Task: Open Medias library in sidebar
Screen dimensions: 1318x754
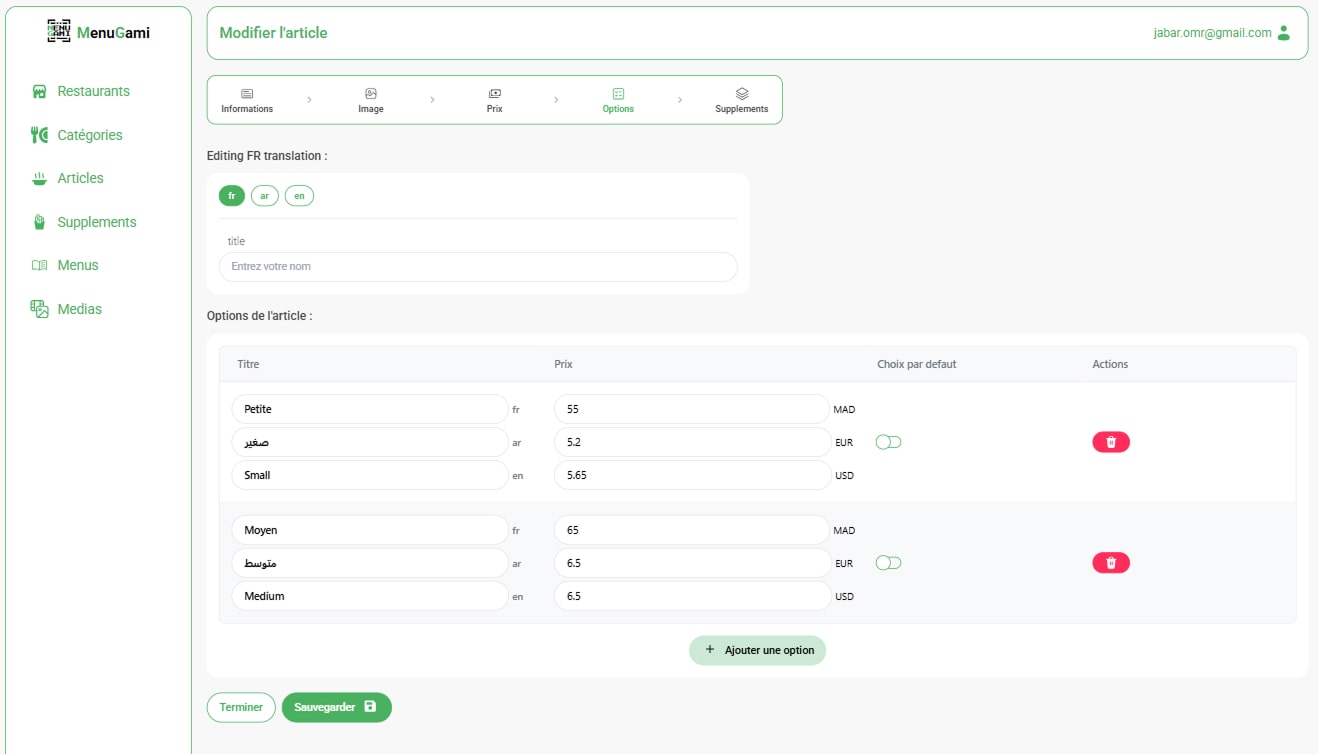Action: pos(79,309)
